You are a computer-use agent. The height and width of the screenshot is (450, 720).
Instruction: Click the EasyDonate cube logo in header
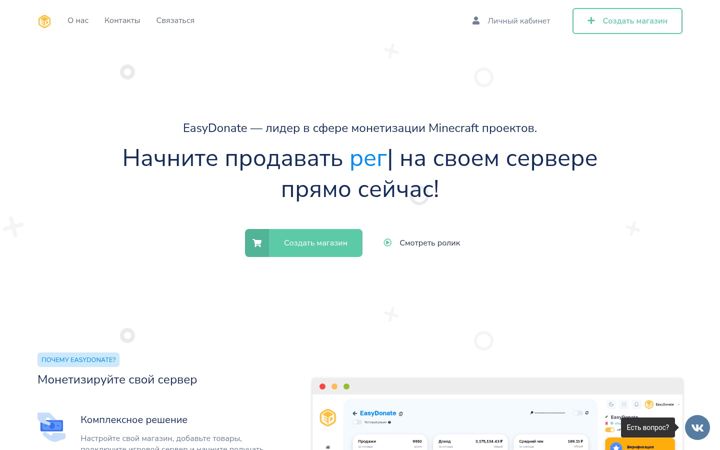pos(45,21)
